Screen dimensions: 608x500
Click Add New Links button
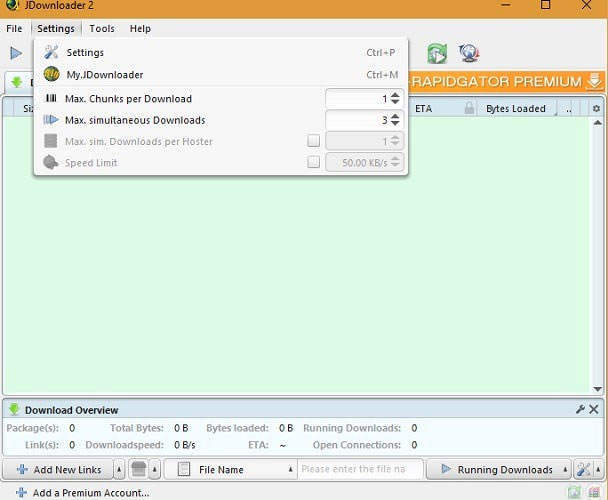[58, 469]
